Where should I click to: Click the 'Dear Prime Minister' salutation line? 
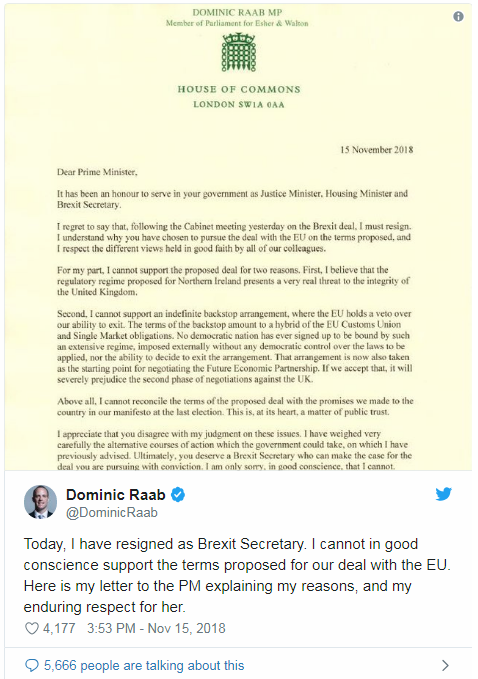click(97, 172)
